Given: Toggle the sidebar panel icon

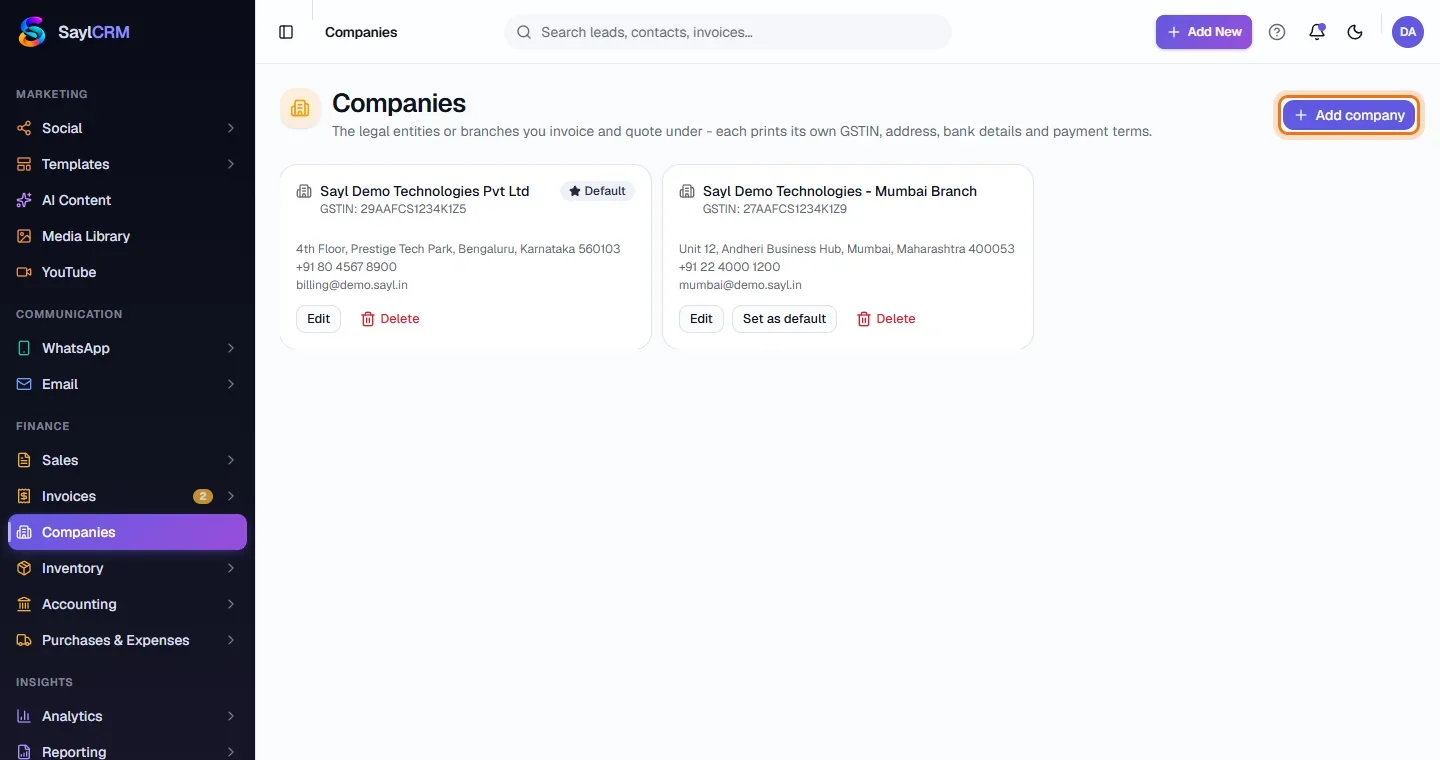Looking at the screenshot, I should 286,32.
